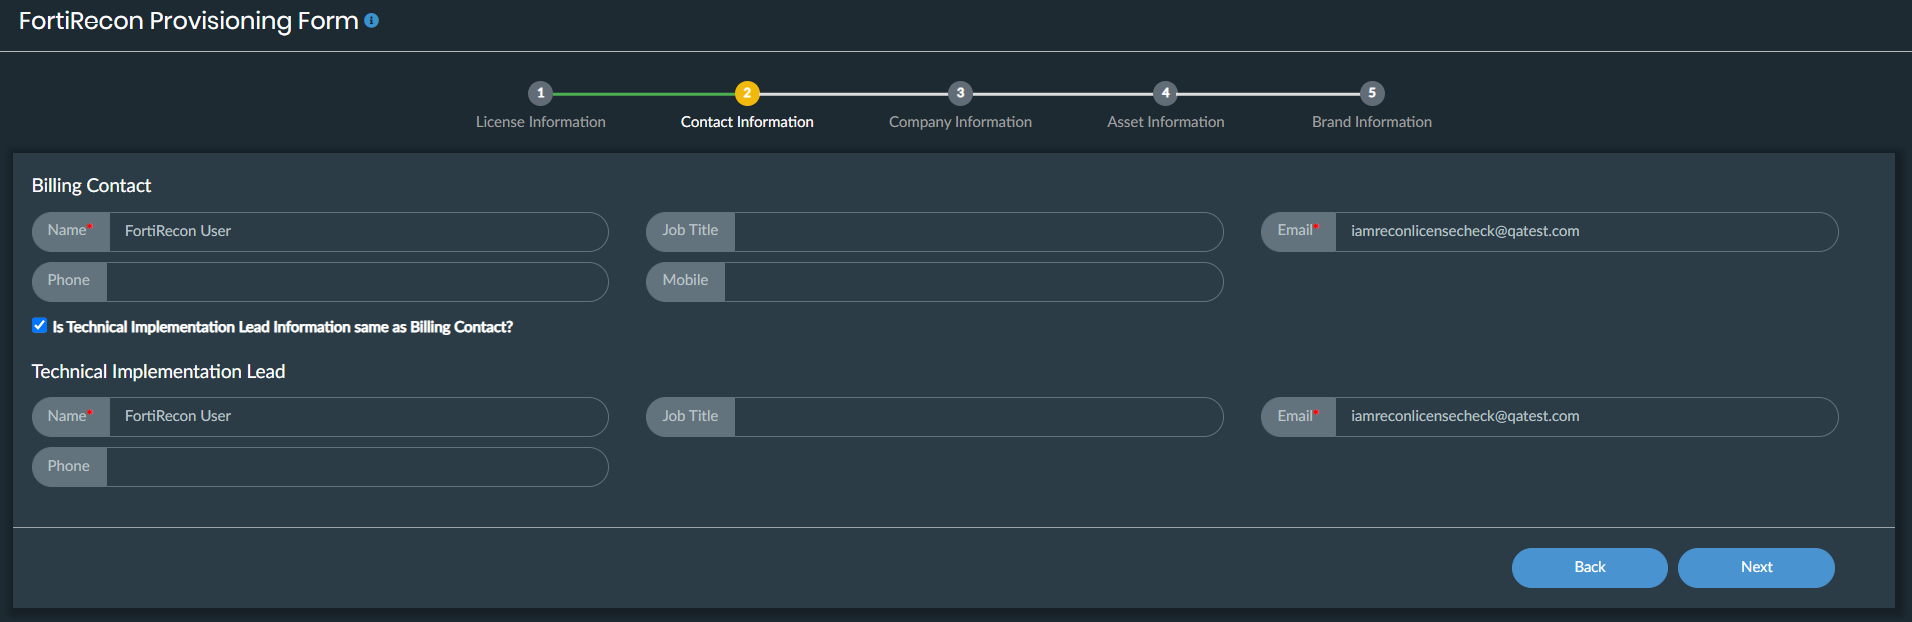1912x622 pixels.
Task: Click the Billing Contact Phone input
Action: point(356,281)
